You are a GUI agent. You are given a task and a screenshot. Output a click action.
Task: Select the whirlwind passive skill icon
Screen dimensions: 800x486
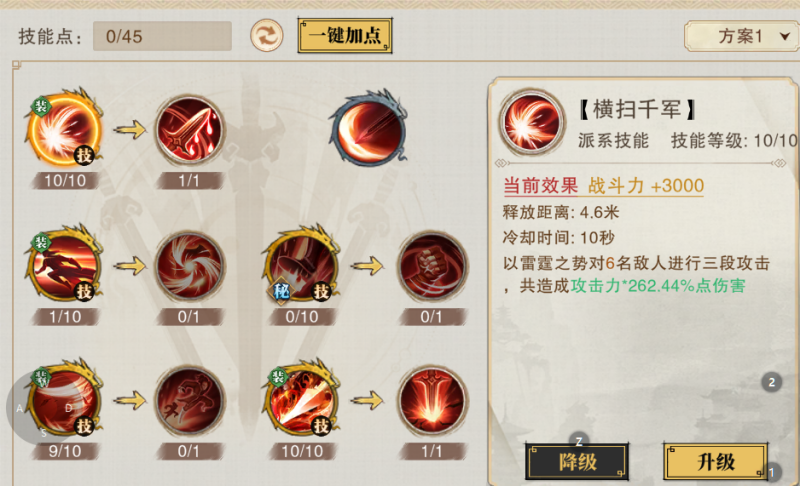coord(190,265)
